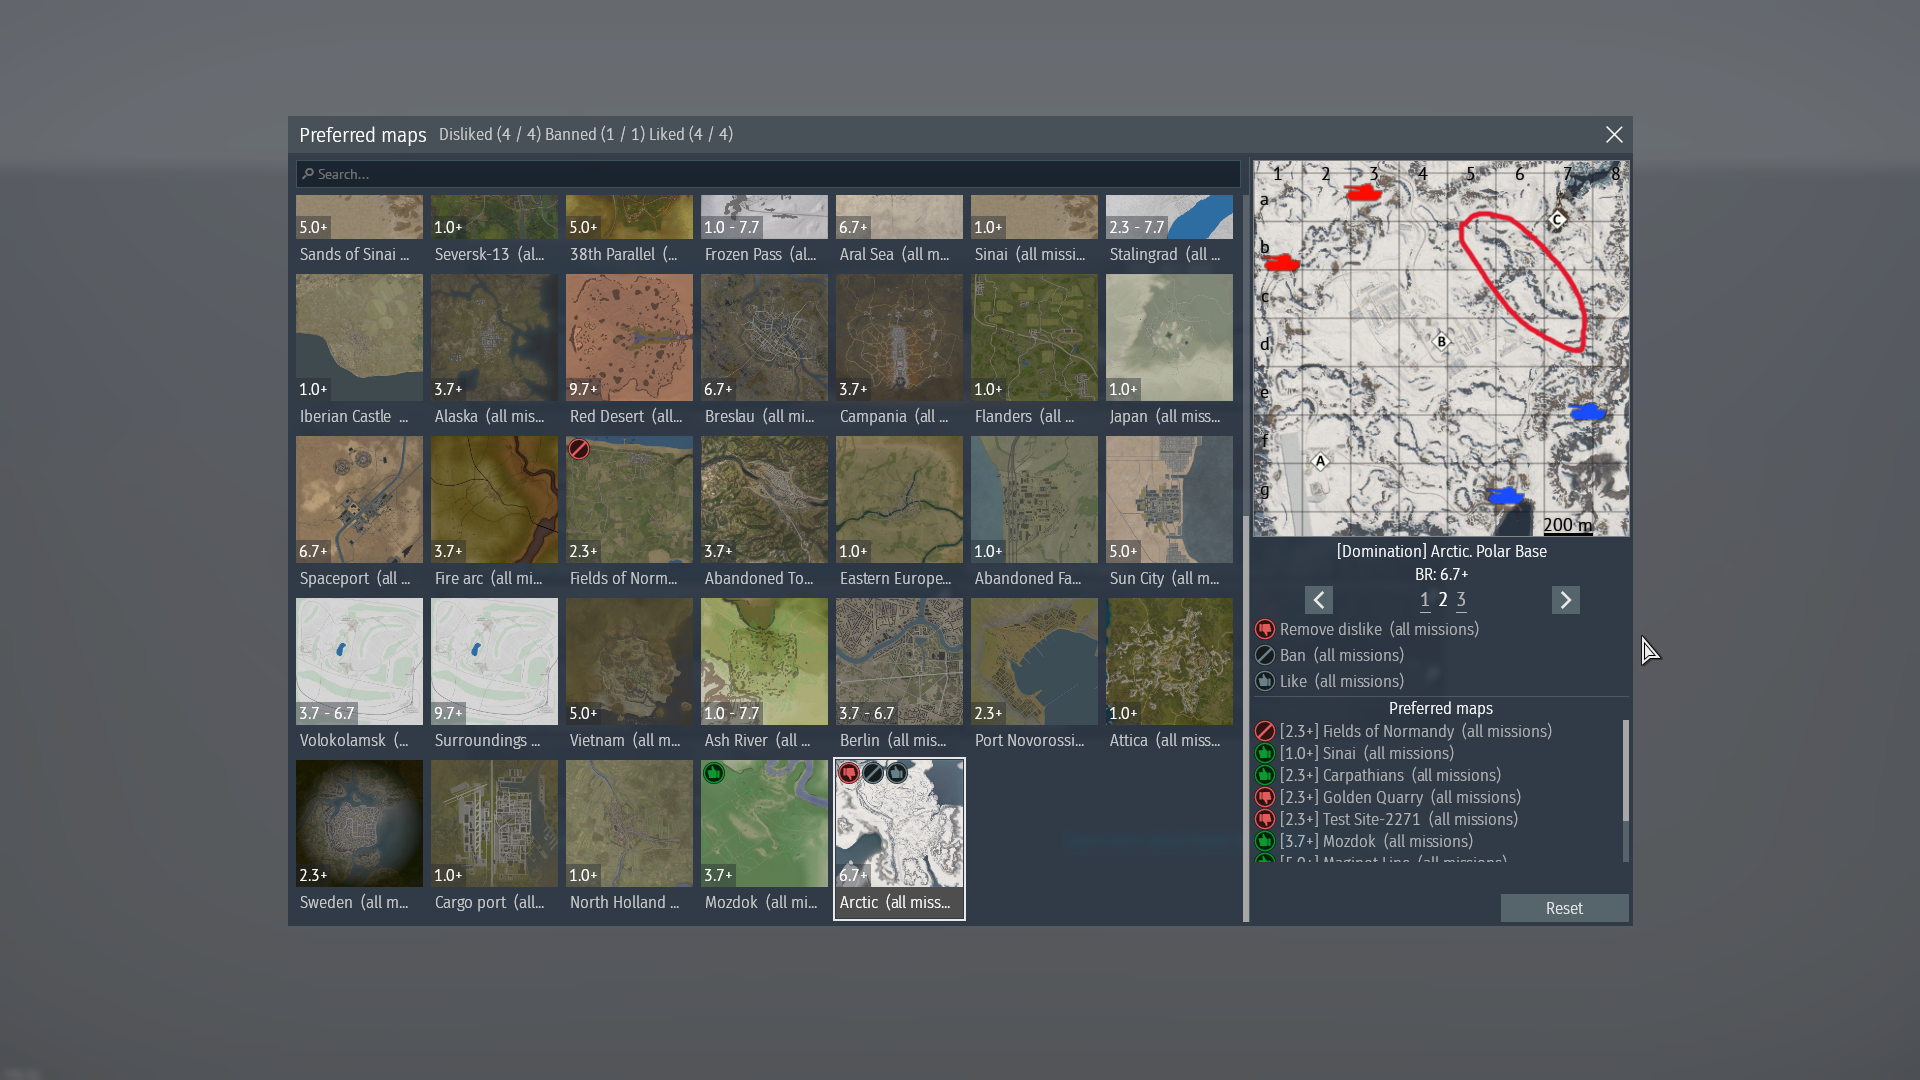Click the green like icon beside Sinai list entry
This screenshot has width=1920, height=1080.
(x=1265, y=754)
